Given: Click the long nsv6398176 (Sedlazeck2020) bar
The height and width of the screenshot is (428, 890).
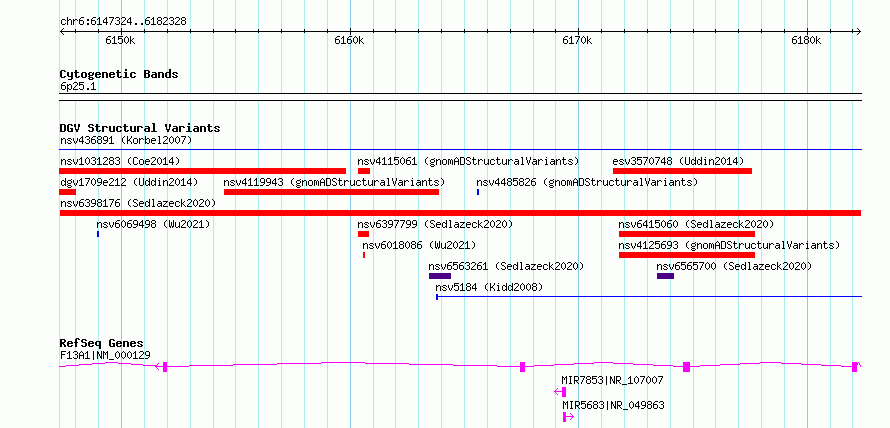Looking at the screenshot, I should pos(460,213).
